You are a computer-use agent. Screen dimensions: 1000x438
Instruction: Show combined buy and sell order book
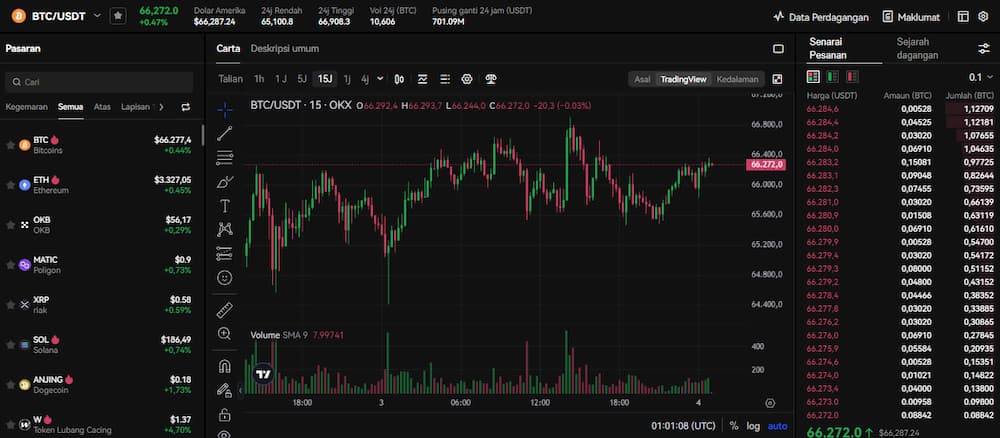tap(813, 77)
